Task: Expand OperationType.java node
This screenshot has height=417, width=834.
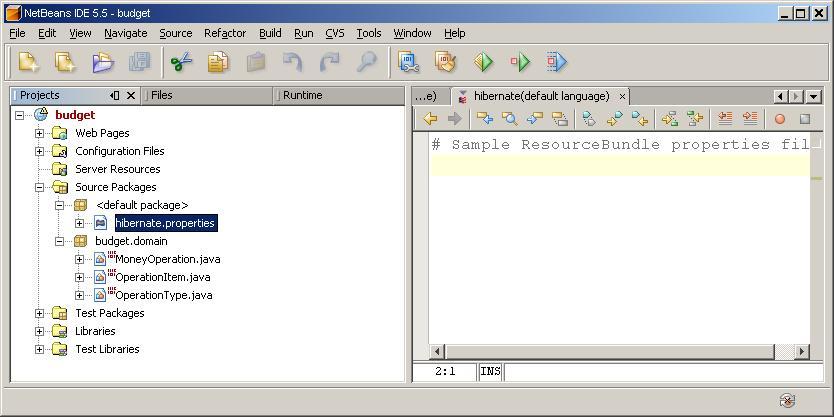Action: [x=79, y=295]
